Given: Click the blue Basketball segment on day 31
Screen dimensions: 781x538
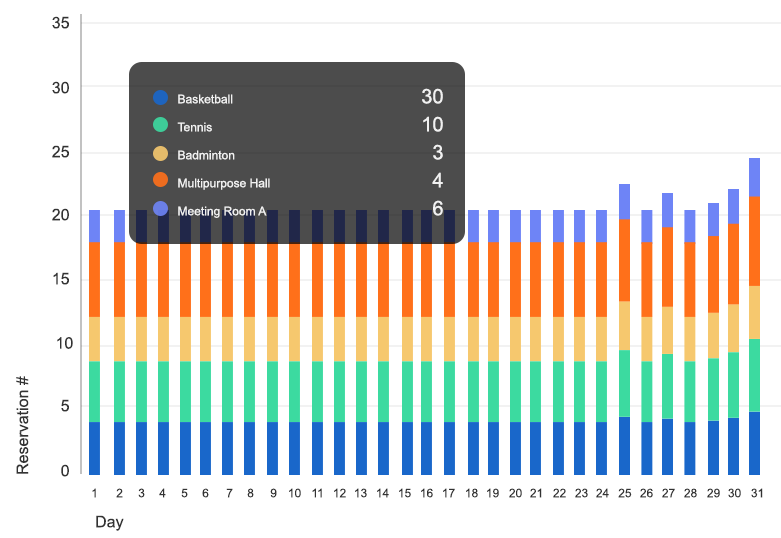Looking at the screenshot, I should click(754, 443).
